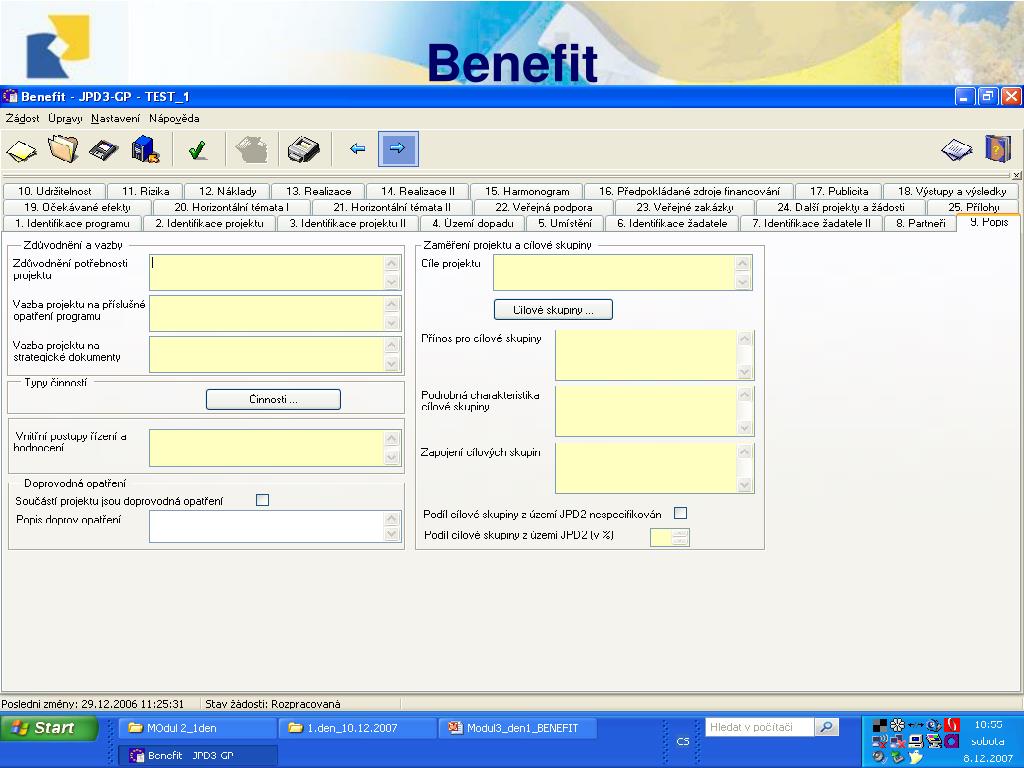1024x768 pixels.
Task: Open an application with the folder icon
Action: pos(63,149)
